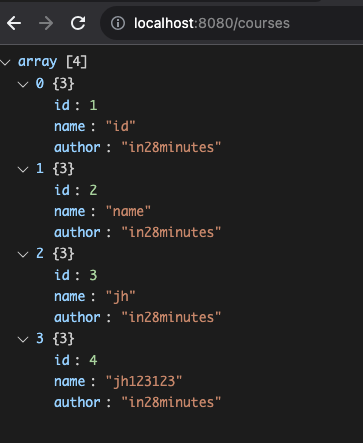Click the index label 2
Screen dimensions: 363x443
point(40,254)
